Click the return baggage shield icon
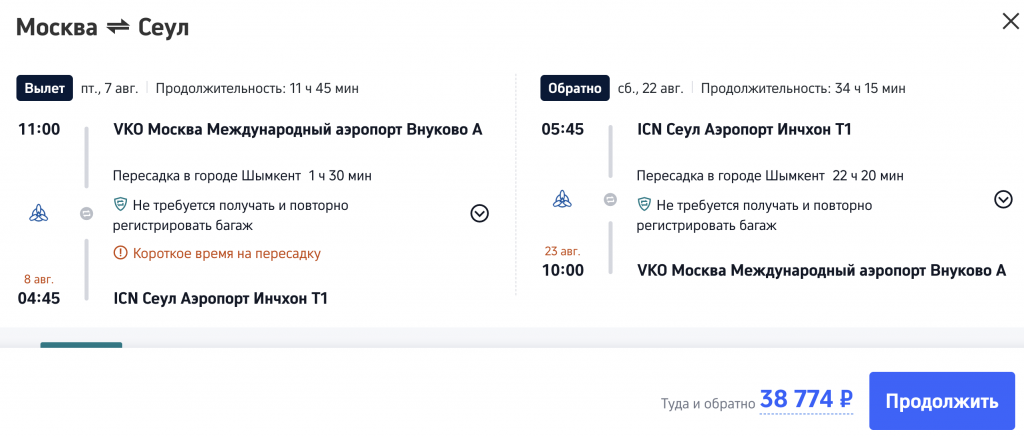1024x436 pixels. pyautogui.click(x=644, y=205)
